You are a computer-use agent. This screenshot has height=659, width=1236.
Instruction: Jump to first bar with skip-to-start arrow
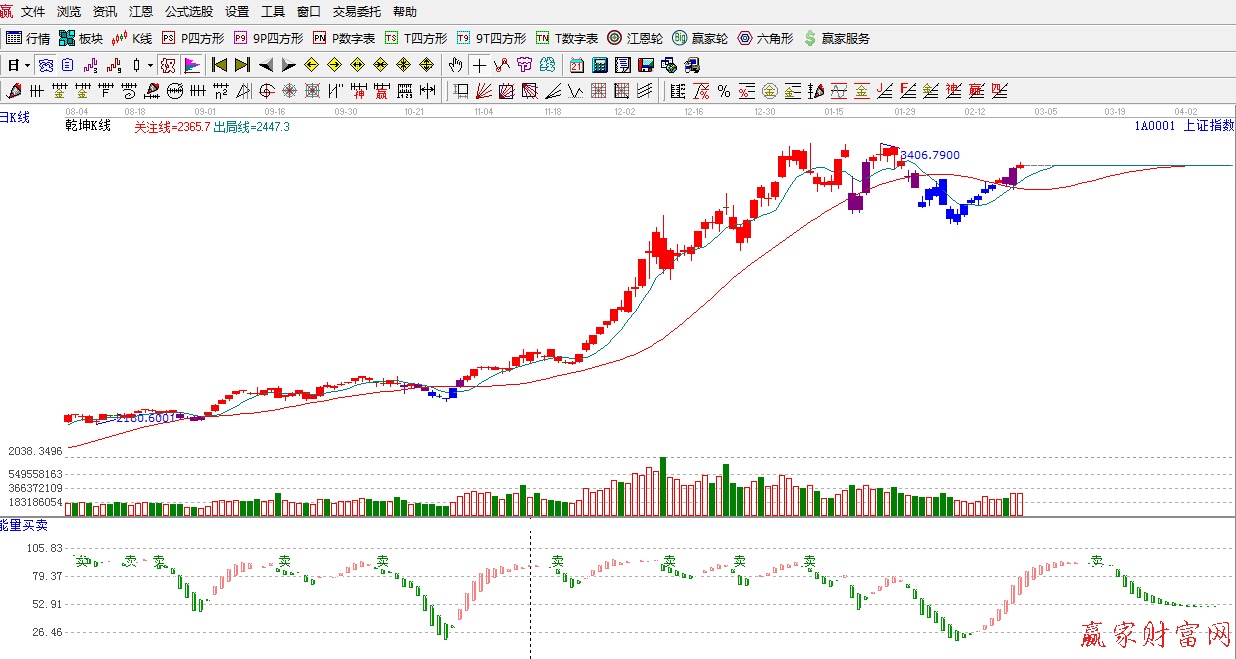point(219,66)
